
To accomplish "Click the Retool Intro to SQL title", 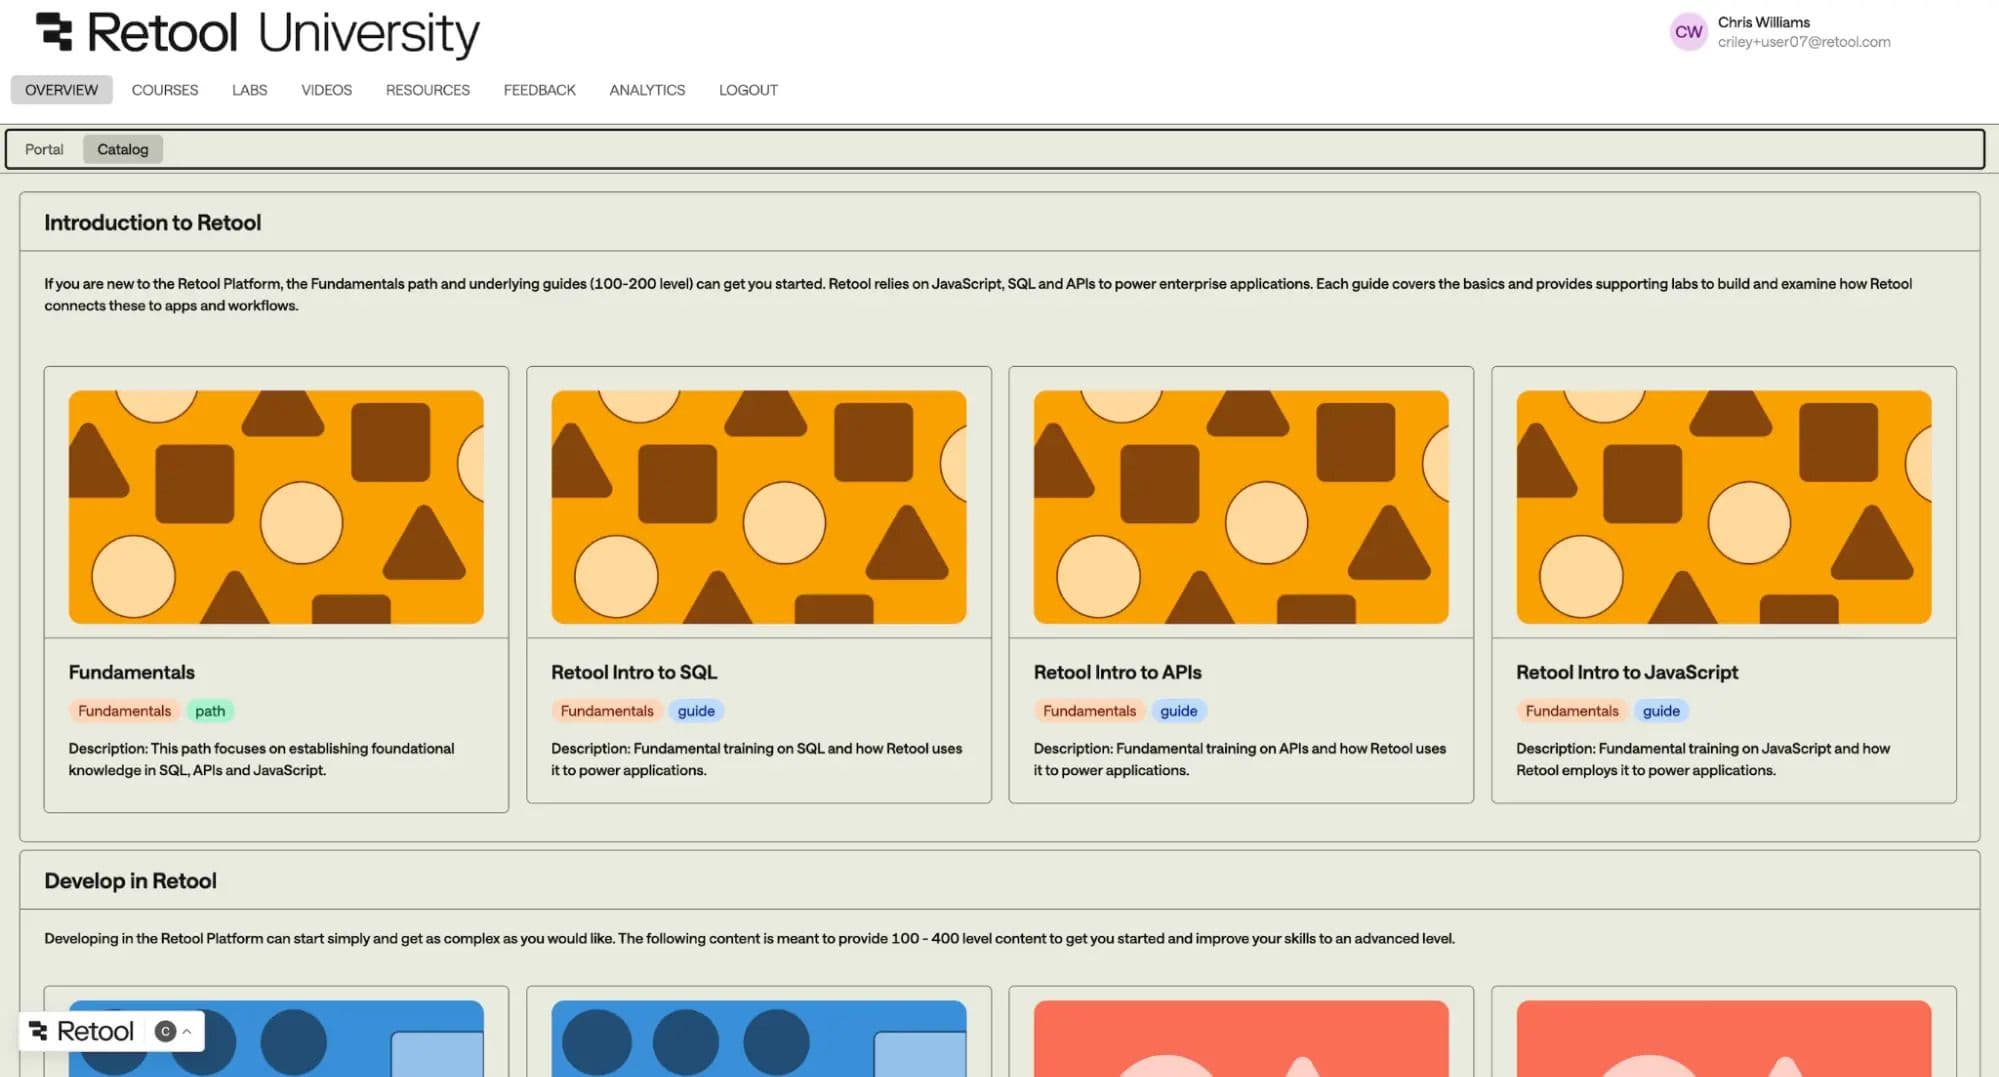I will (x=634, y=672).
